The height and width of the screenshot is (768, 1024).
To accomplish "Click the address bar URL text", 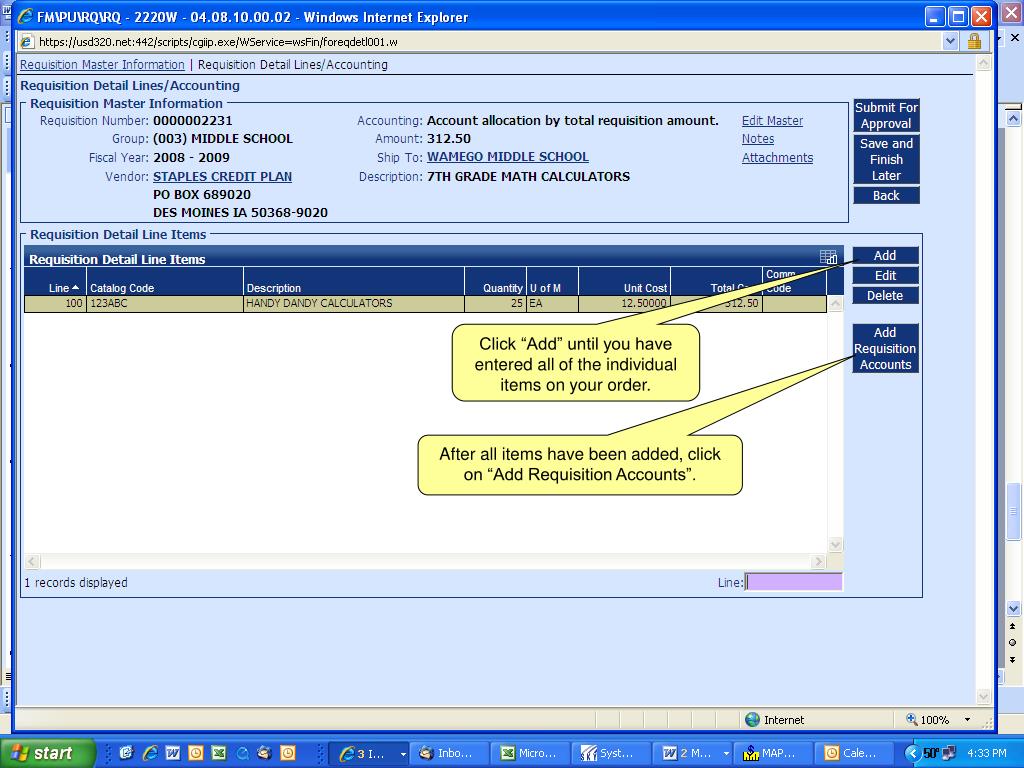I will [x=218, y=42].
